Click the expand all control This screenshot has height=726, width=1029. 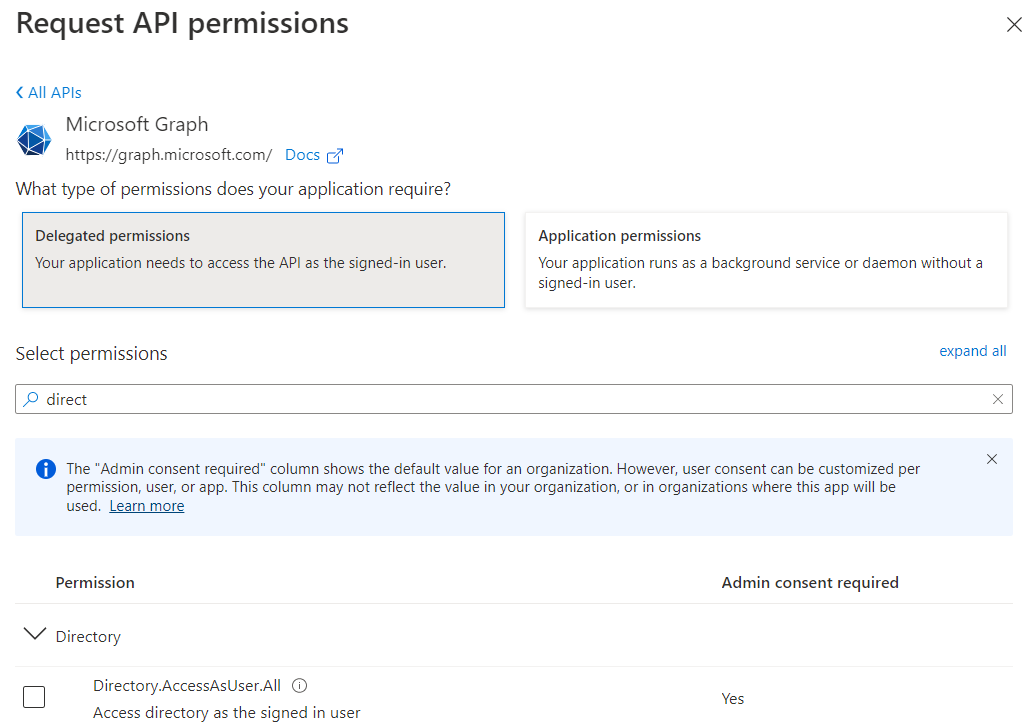point(972,351)
